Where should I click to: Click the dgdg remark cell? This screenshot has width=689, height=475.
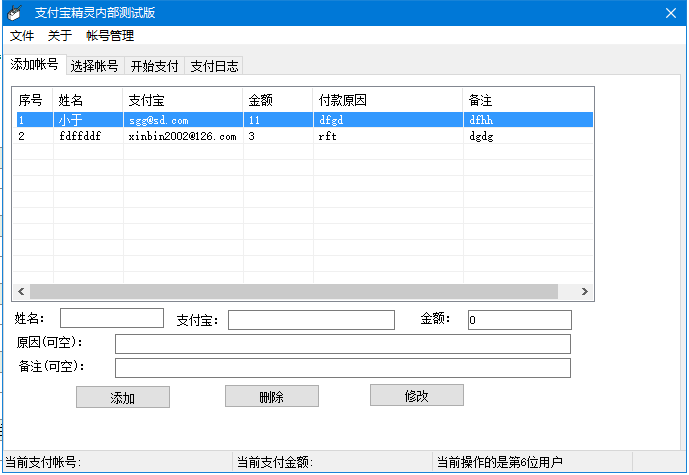click(x=528, y=136)
